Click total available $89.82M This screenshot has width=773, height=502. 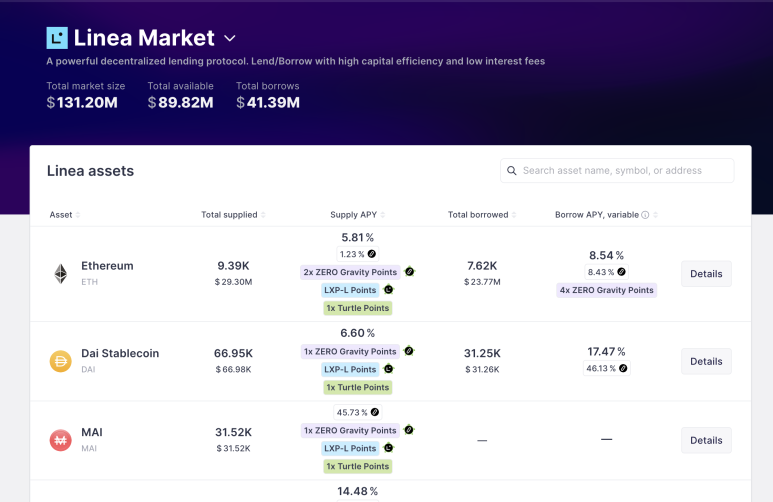(x=180, y=103)
